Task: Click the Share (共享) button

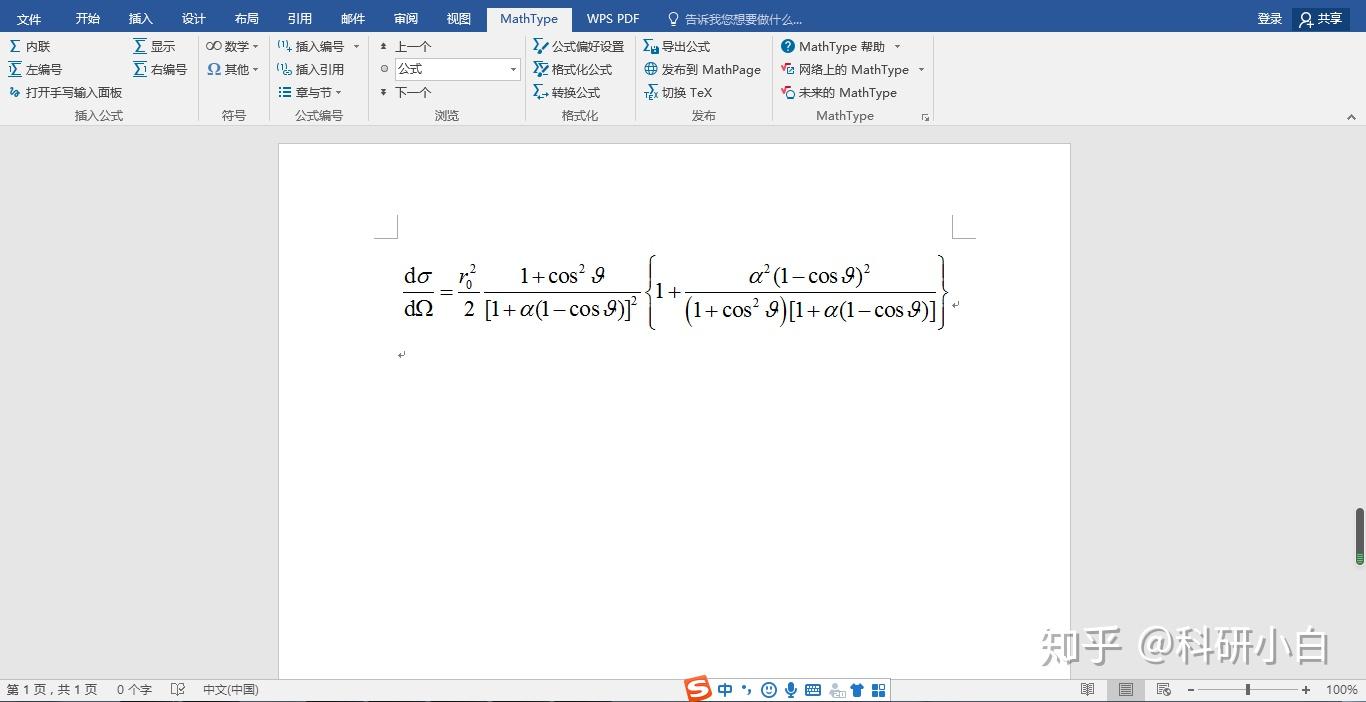Action: (1321, 19)
